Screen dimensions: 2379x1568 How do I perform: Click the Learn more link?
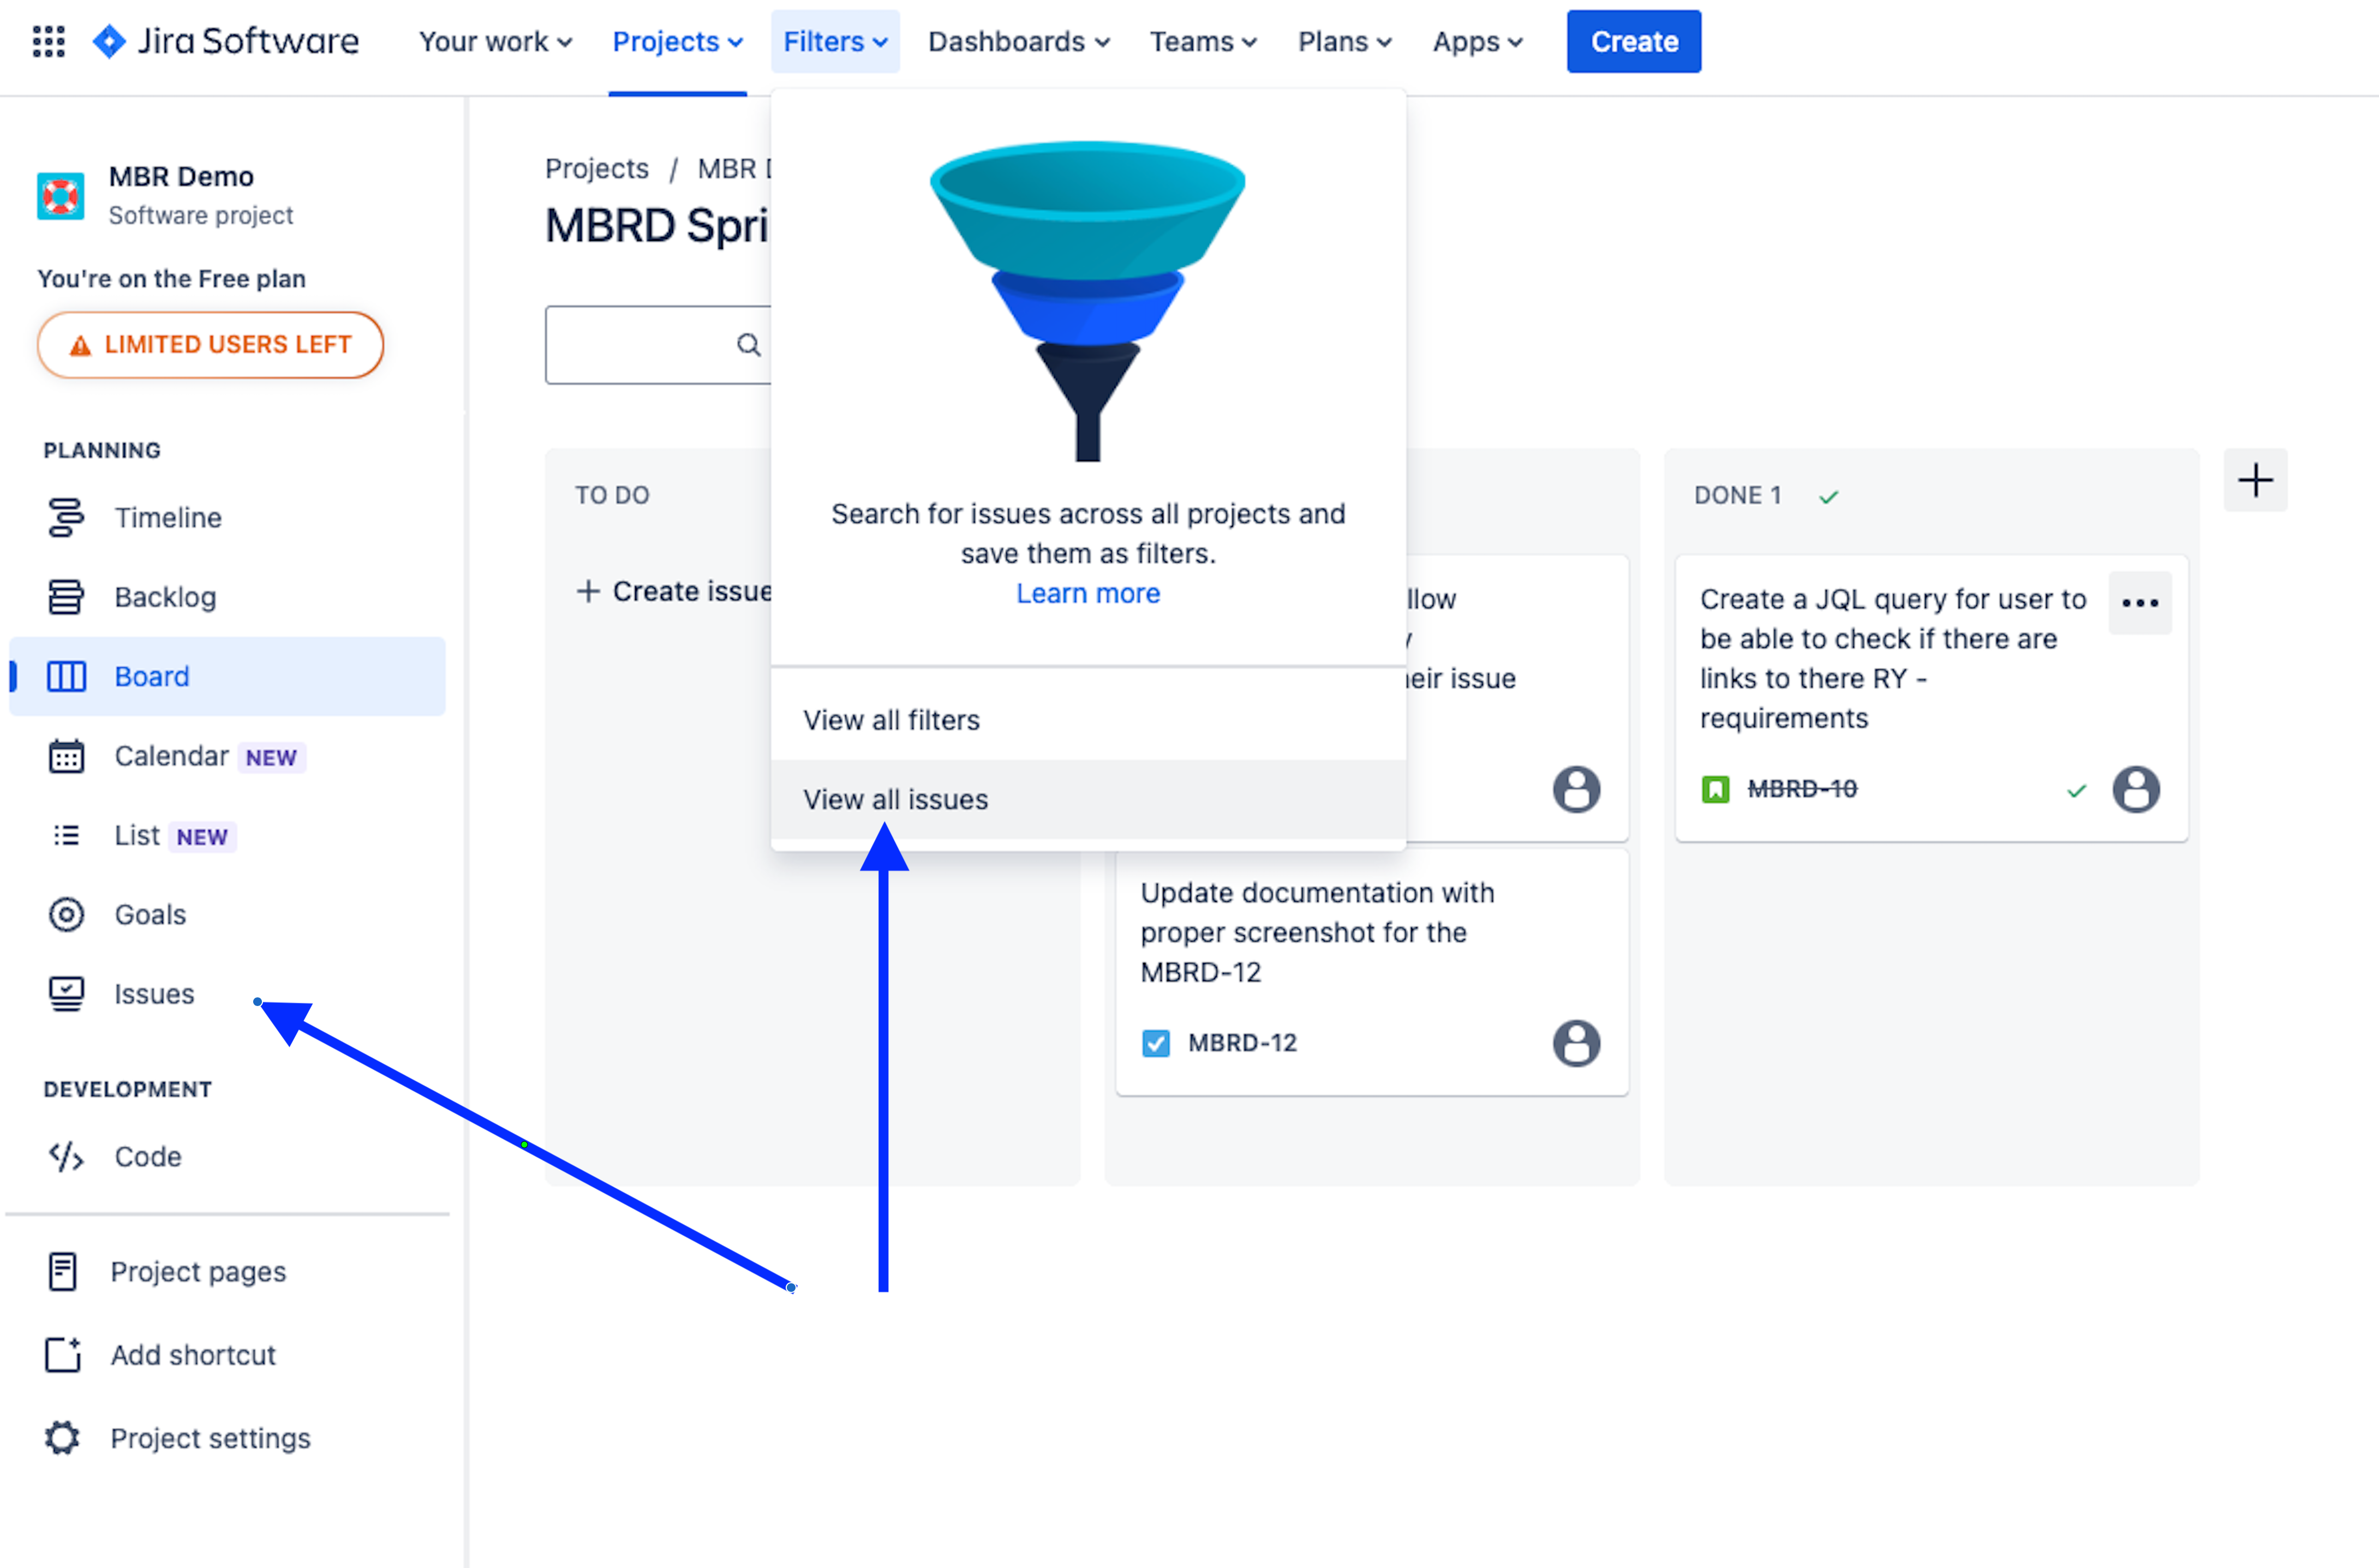click(1087, 593)
